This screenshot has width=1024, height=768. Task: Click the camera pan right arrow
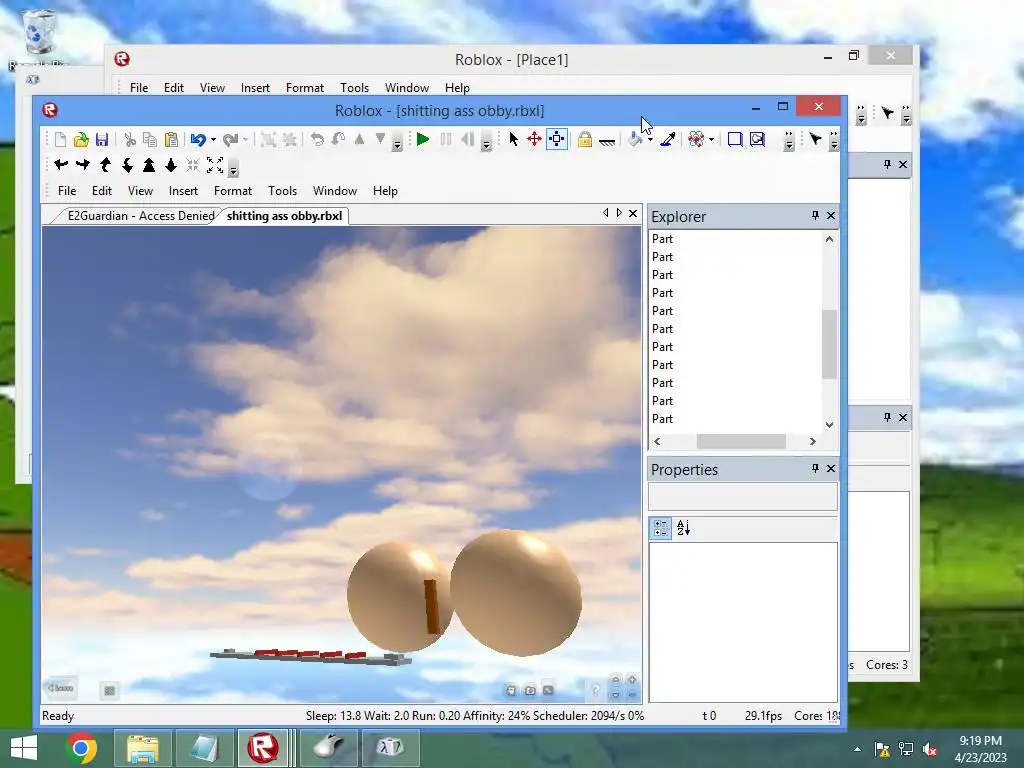pos(83,165)
